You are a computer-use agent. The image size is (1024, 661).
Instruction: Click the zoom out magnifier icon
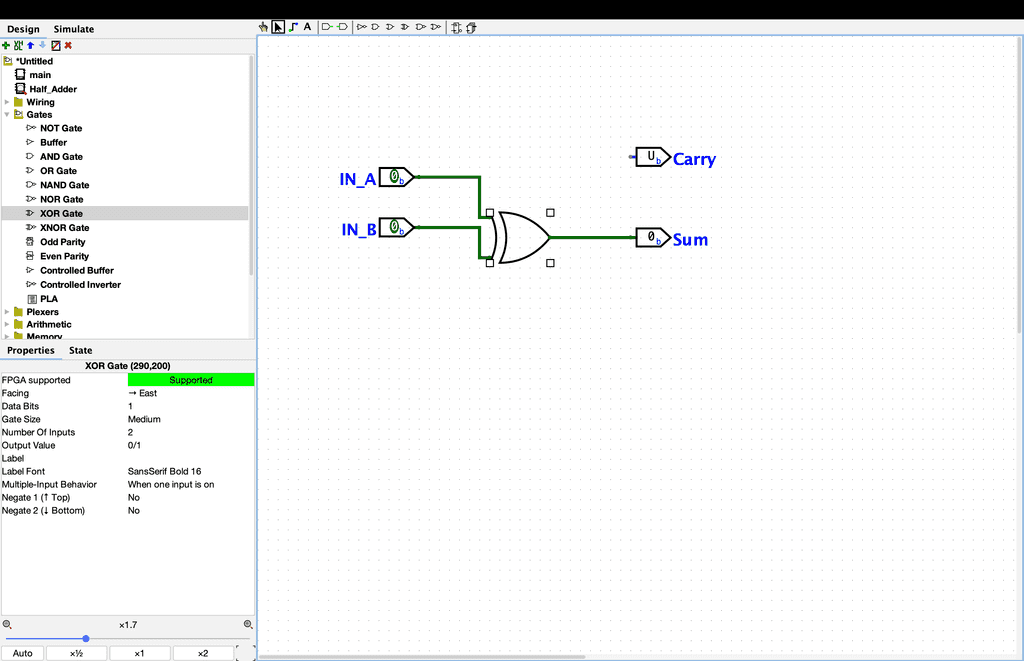pos(7,624)
